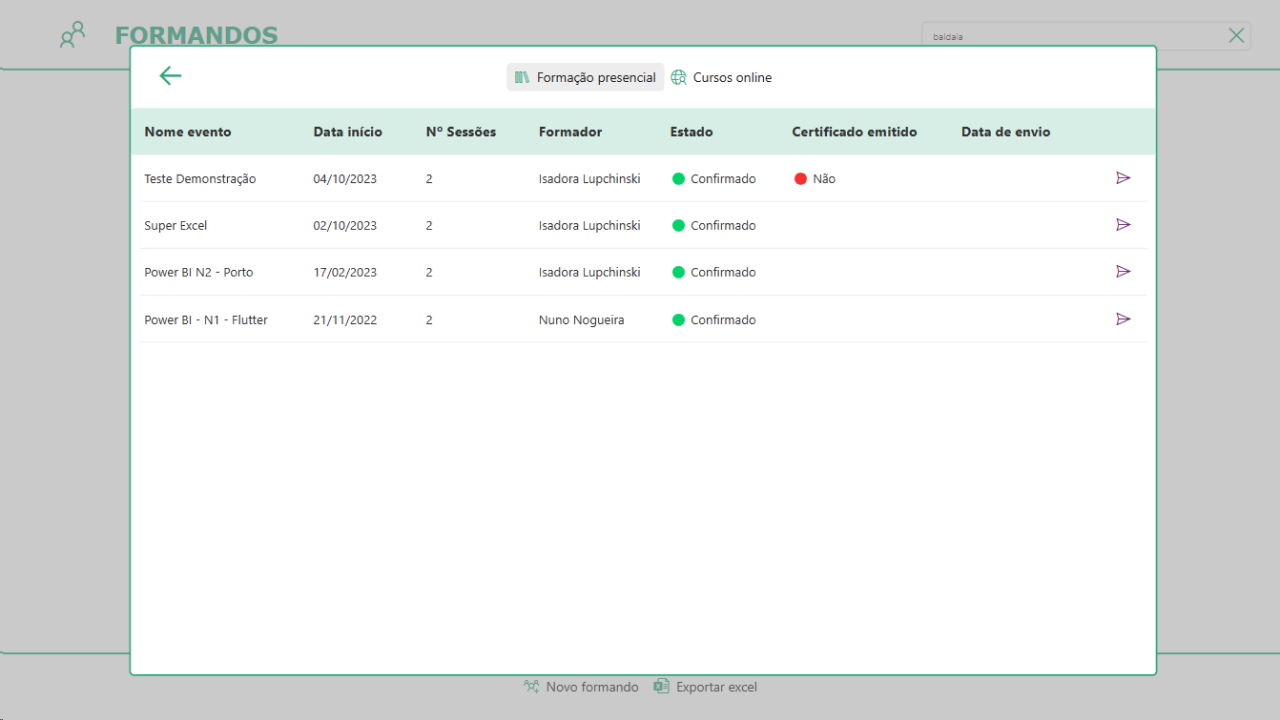Click the Estado column header
This screenshot has height=720, width=1280.
(691, 132)
